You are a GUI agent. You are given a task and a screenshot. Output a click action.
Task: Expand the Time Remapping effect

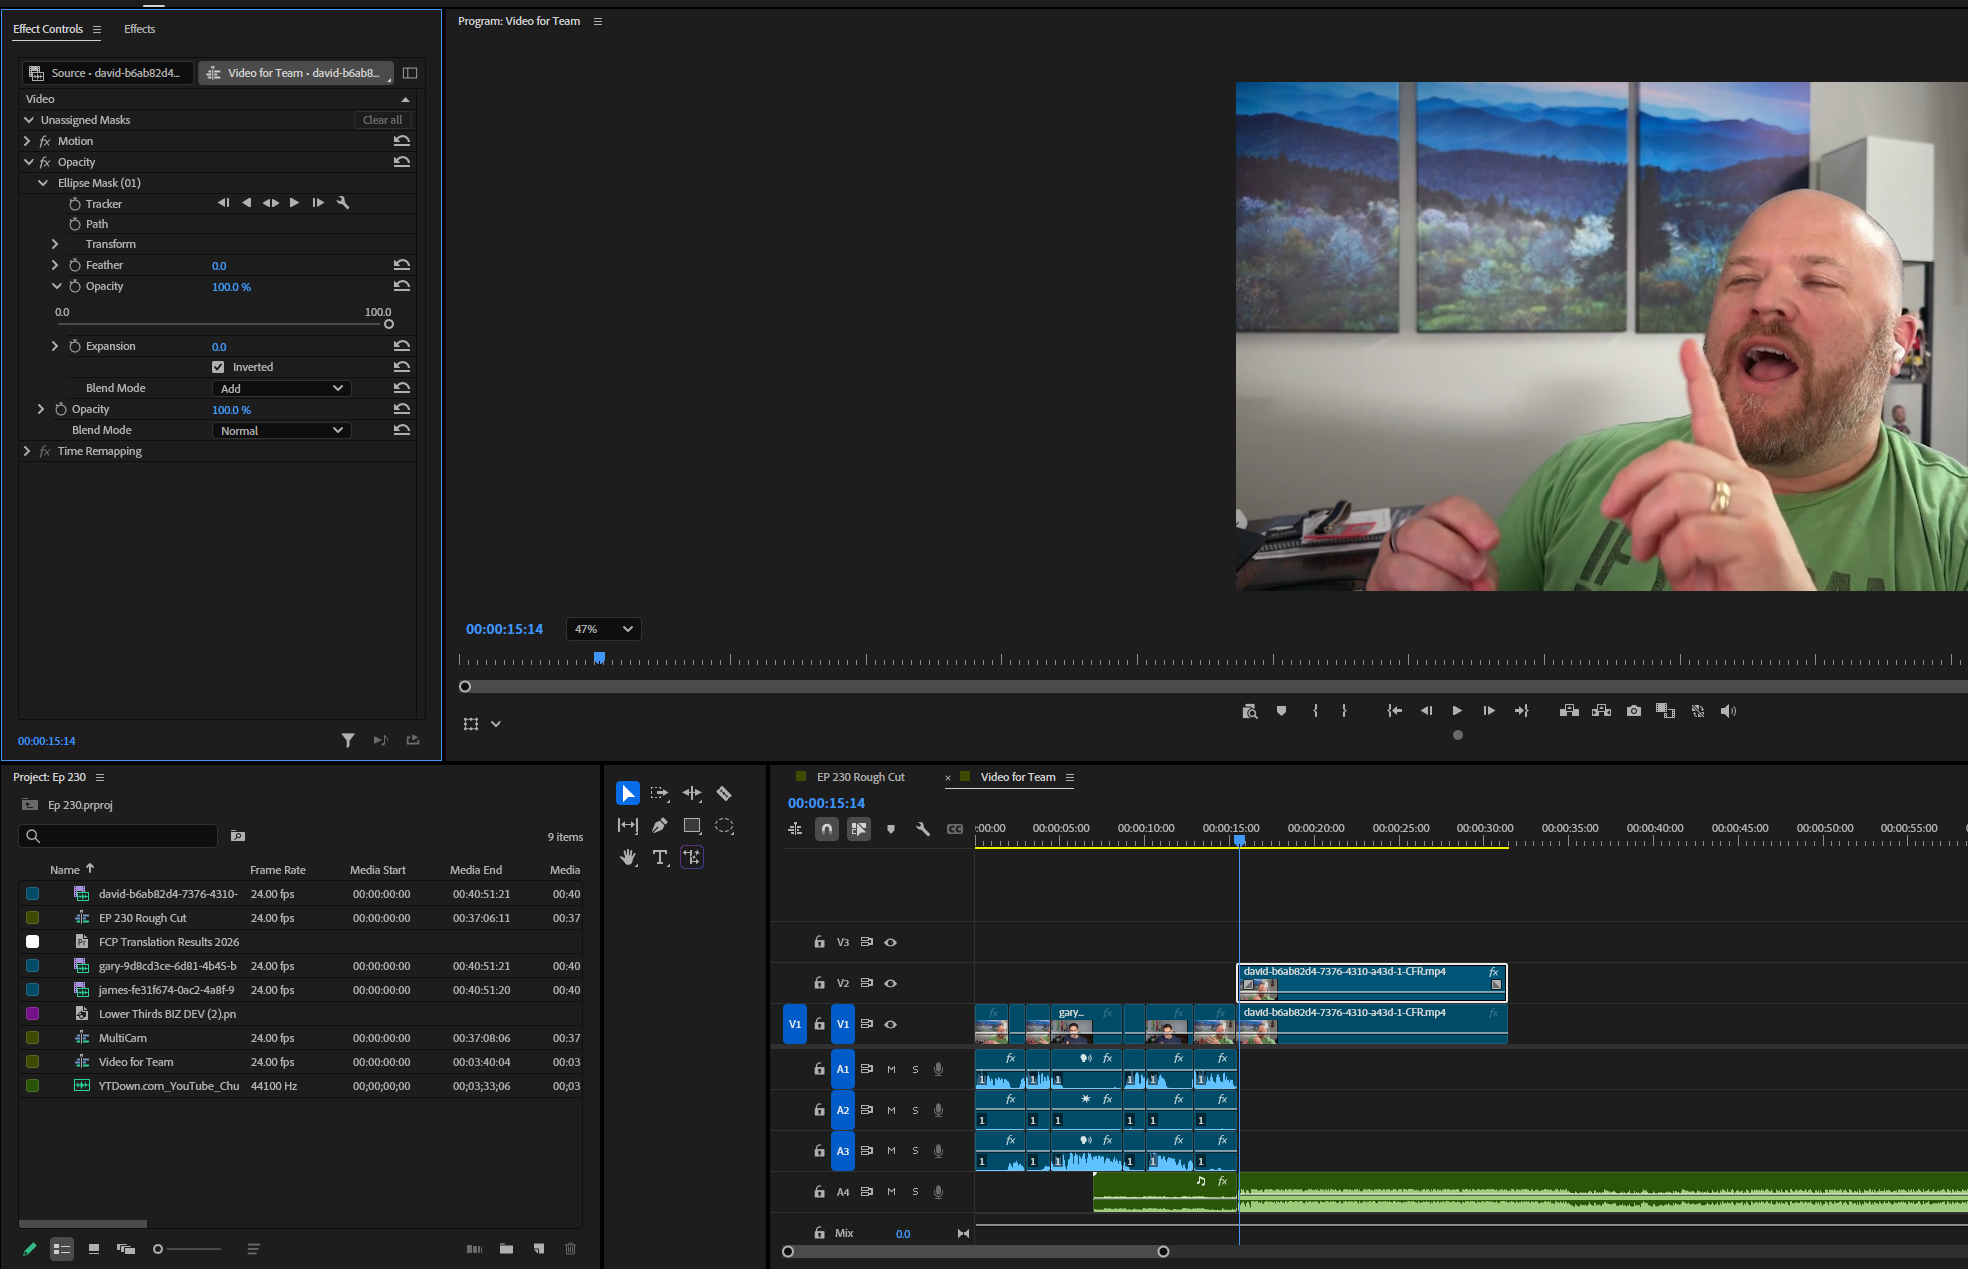click(27, 451)
